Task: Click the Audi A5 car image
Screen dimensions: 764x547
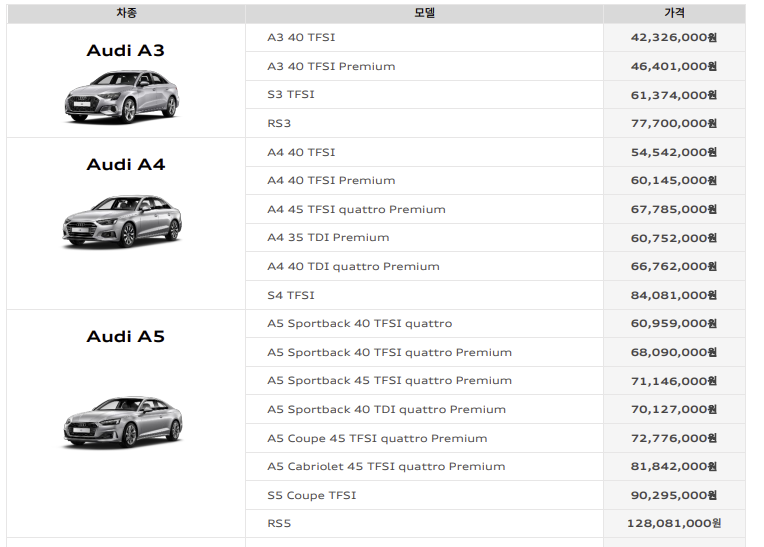Action: [123, 422]
